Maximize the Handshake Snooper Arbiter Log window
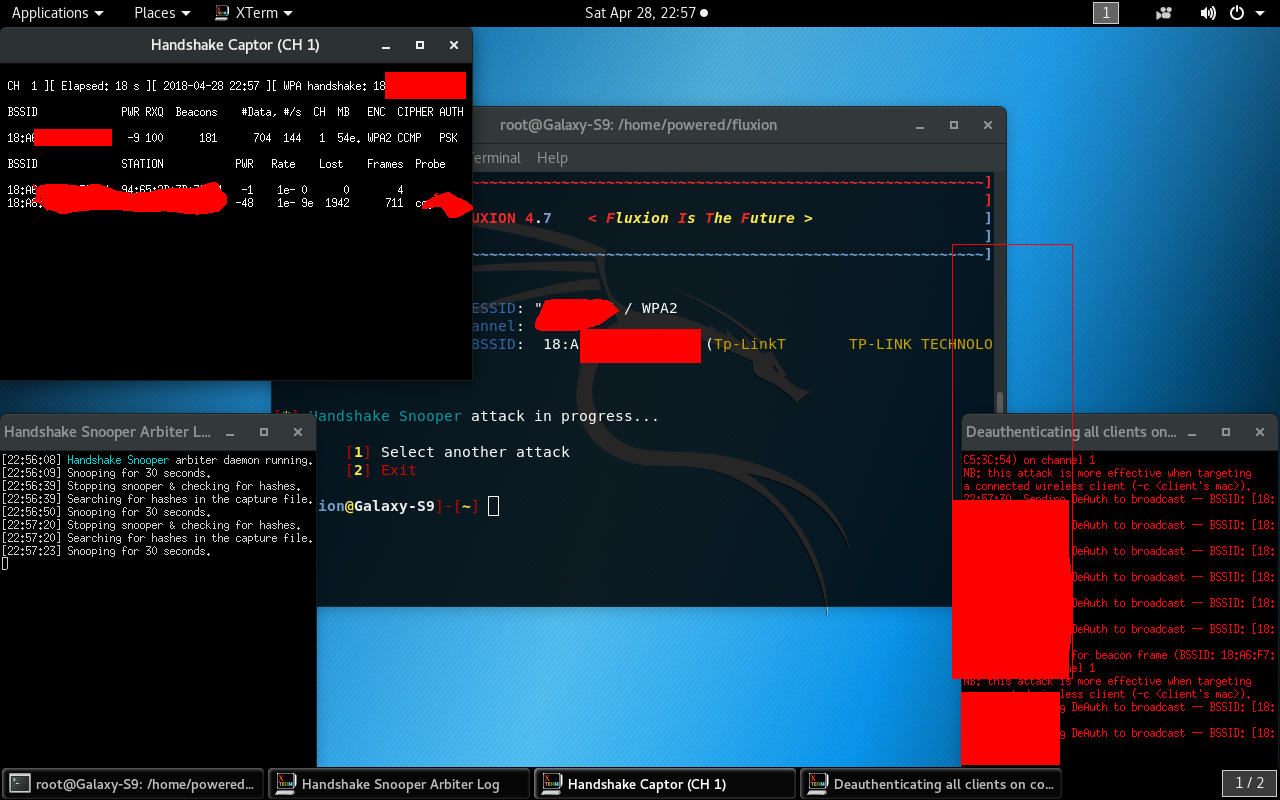Viewport: 1280px width, 800px height. pyautogui.click(x=264, y=432)
